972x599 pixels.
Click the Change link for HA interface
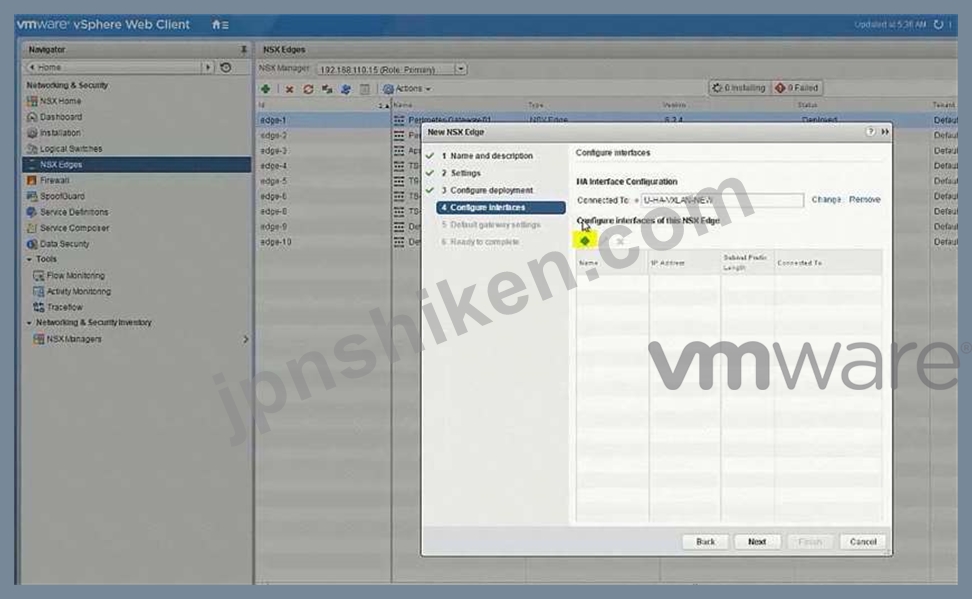tap(826, 200)
